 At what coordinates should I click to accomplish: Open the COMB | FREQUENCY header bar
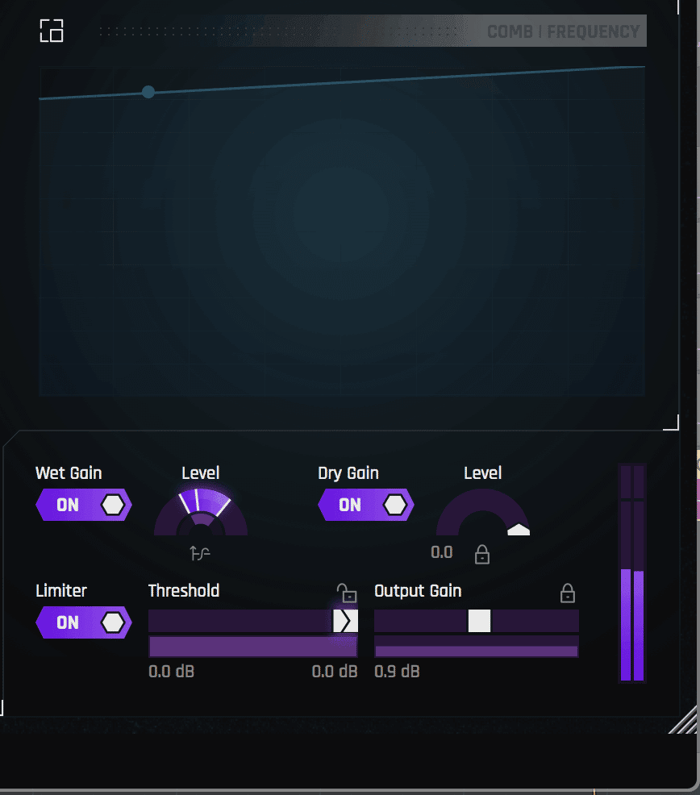click(x=373, y=31)
